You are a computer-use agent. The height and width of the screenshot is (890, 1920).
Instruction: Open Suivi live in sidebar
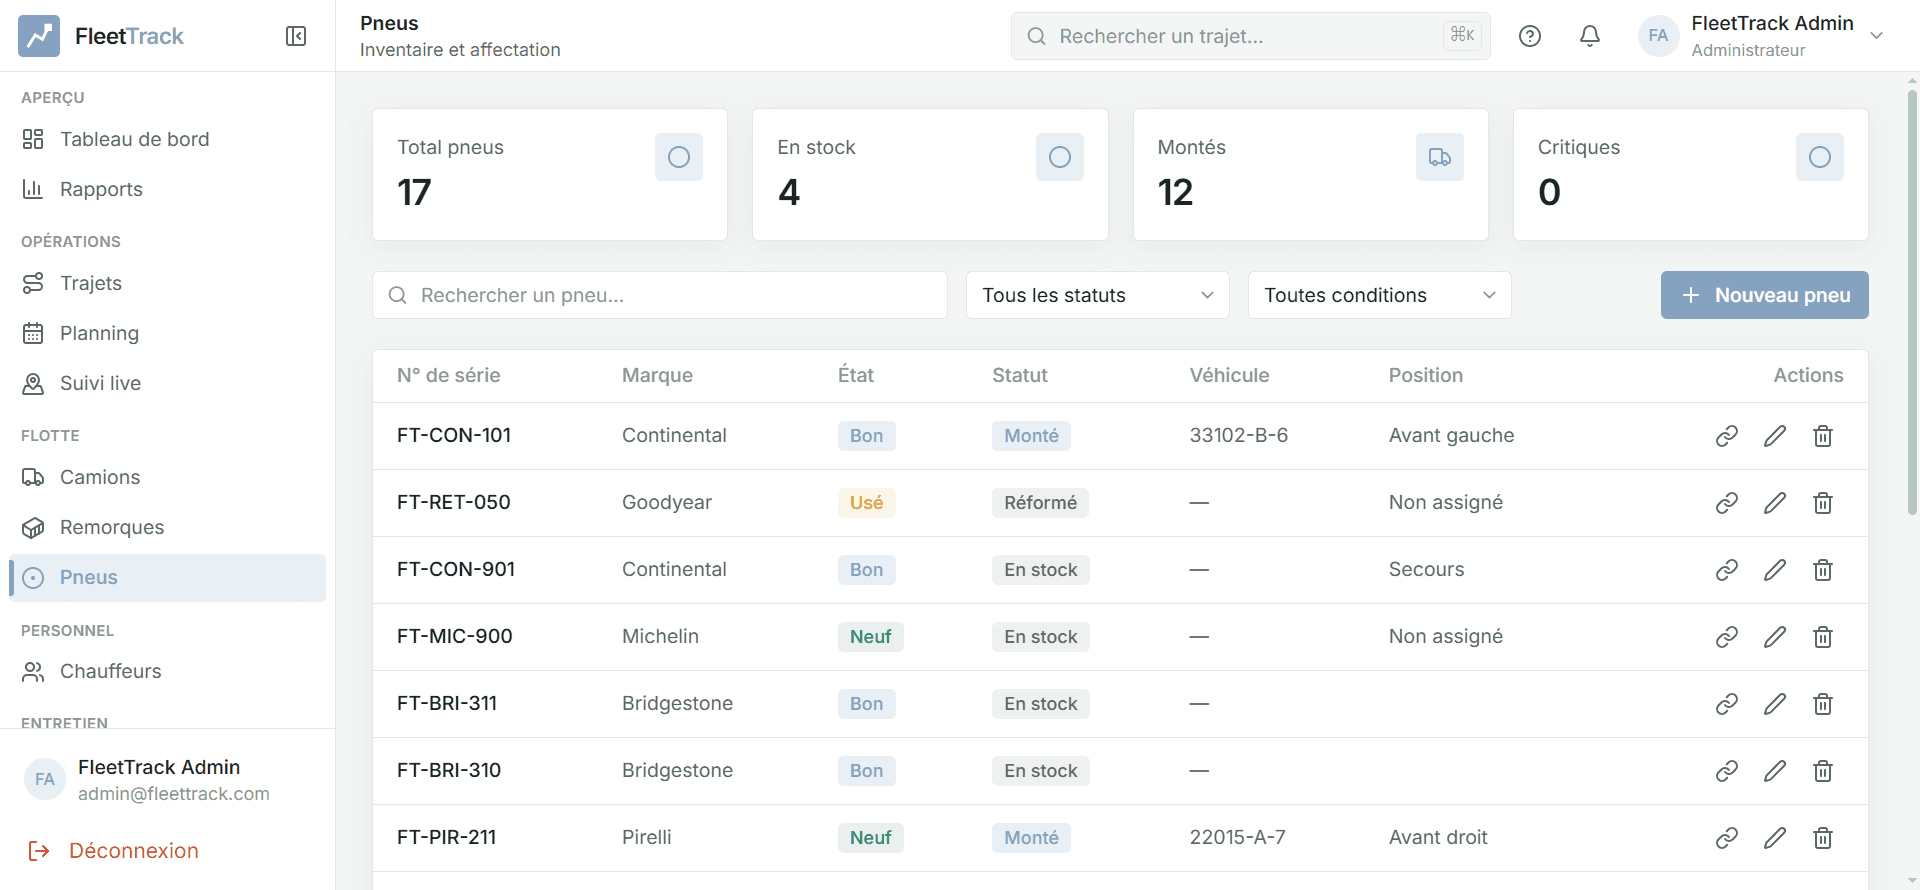167,383
